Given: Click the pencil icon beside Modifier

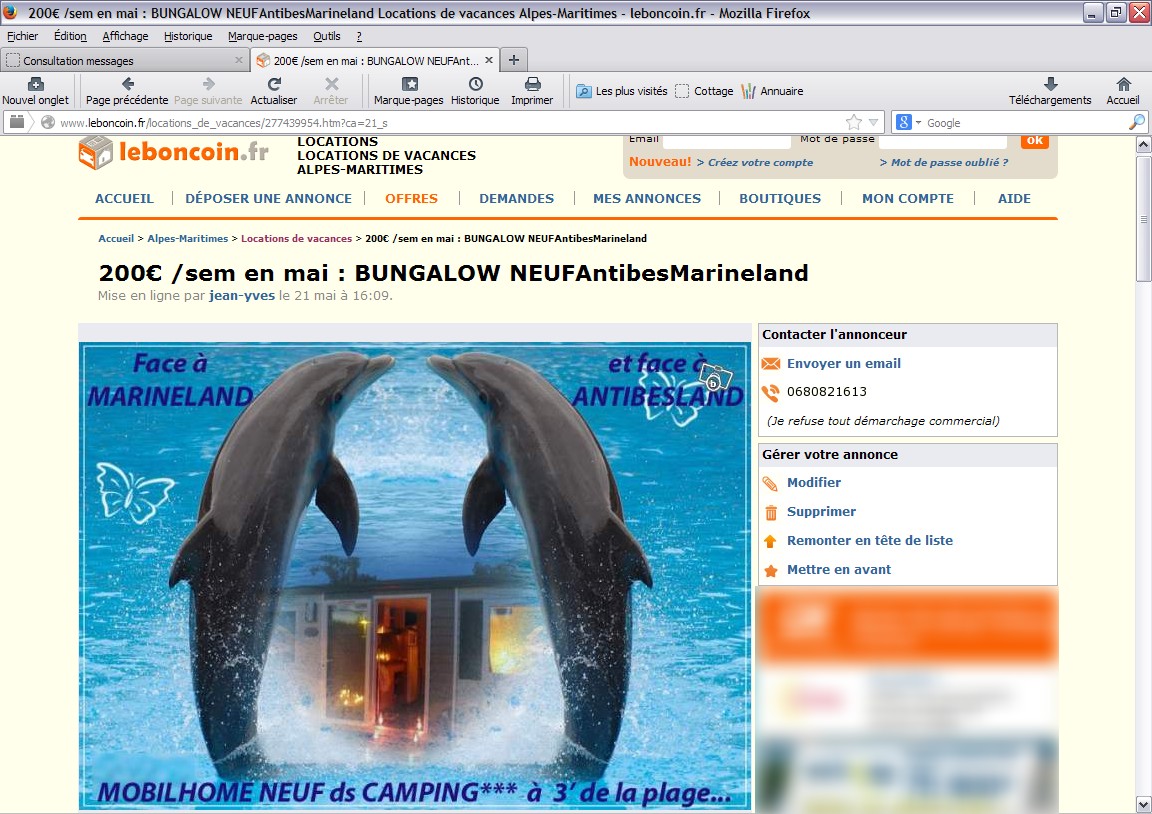Looking at the screenshot, I should click(770, 483).
